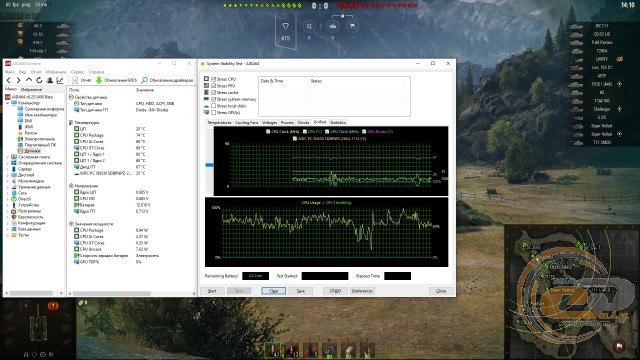640x360 pixels.
Task: Select Электропитание in the tree
Action: [x=36, y=139]
